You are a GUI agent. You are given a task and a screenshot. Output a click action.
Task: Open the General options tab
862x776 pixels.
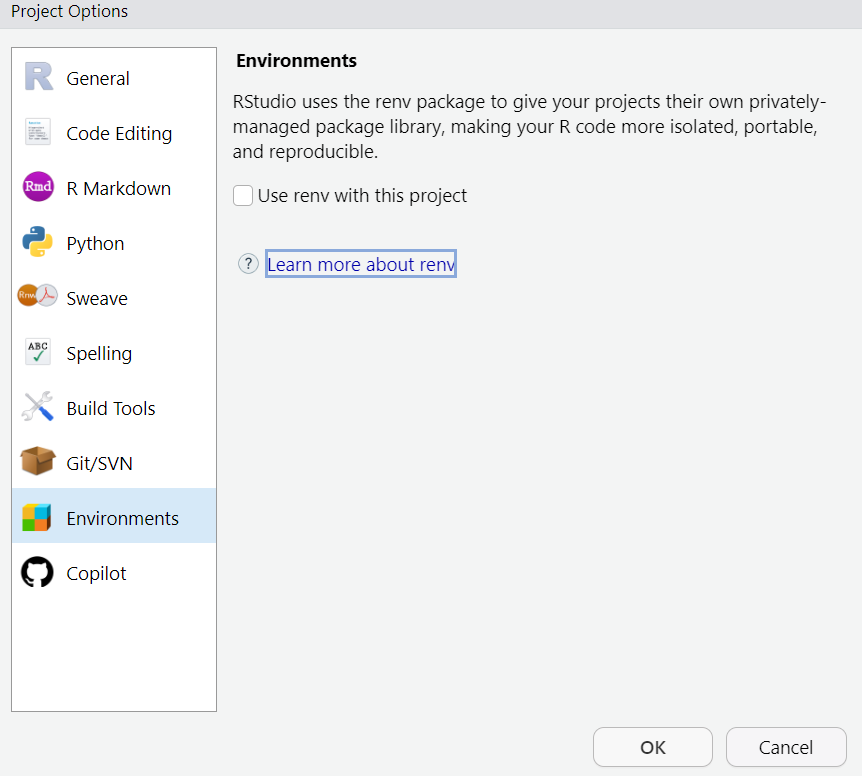tap(98, 78)
